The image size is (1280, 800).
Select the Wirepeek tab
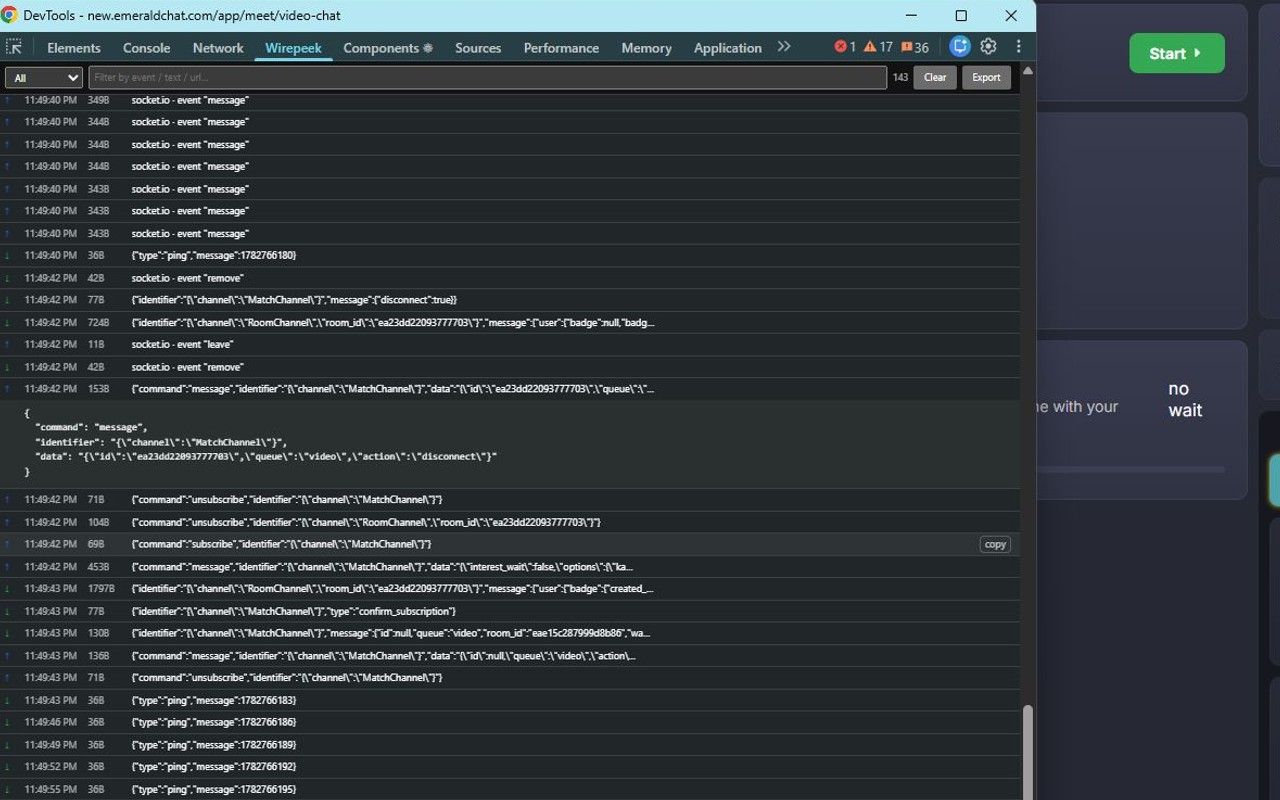(x=293, y=47)
